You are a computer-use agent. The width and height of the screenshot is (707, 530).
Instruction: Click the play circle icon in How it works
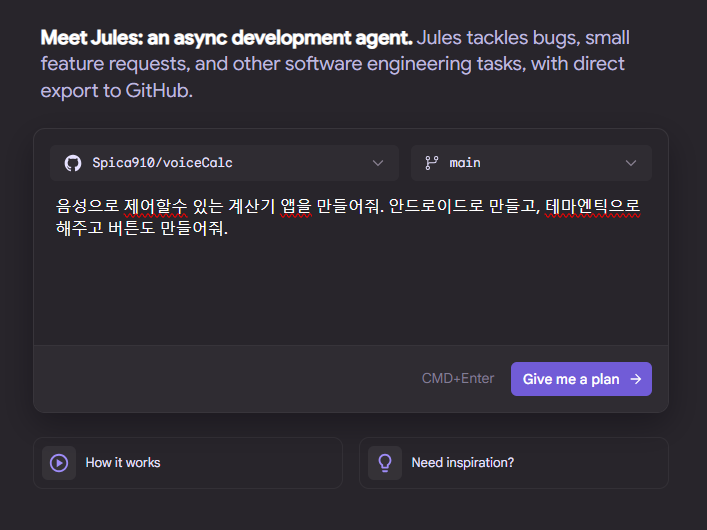[x=59, y=463]
